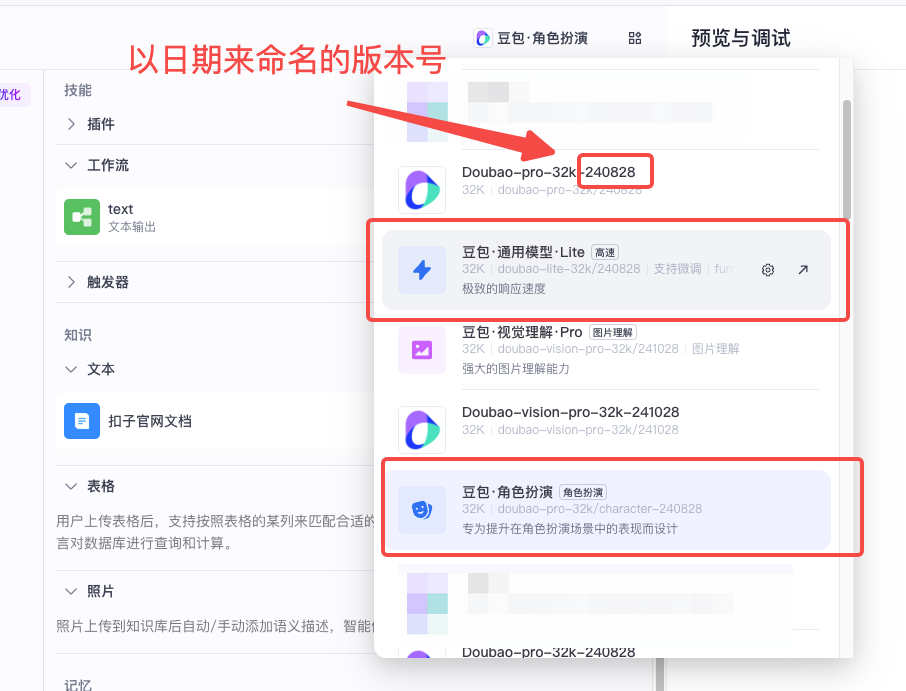Click the 记忆 section heading
Image resolution: width=906 pixels, height=691 pixels.
click(x=78, y=685)
